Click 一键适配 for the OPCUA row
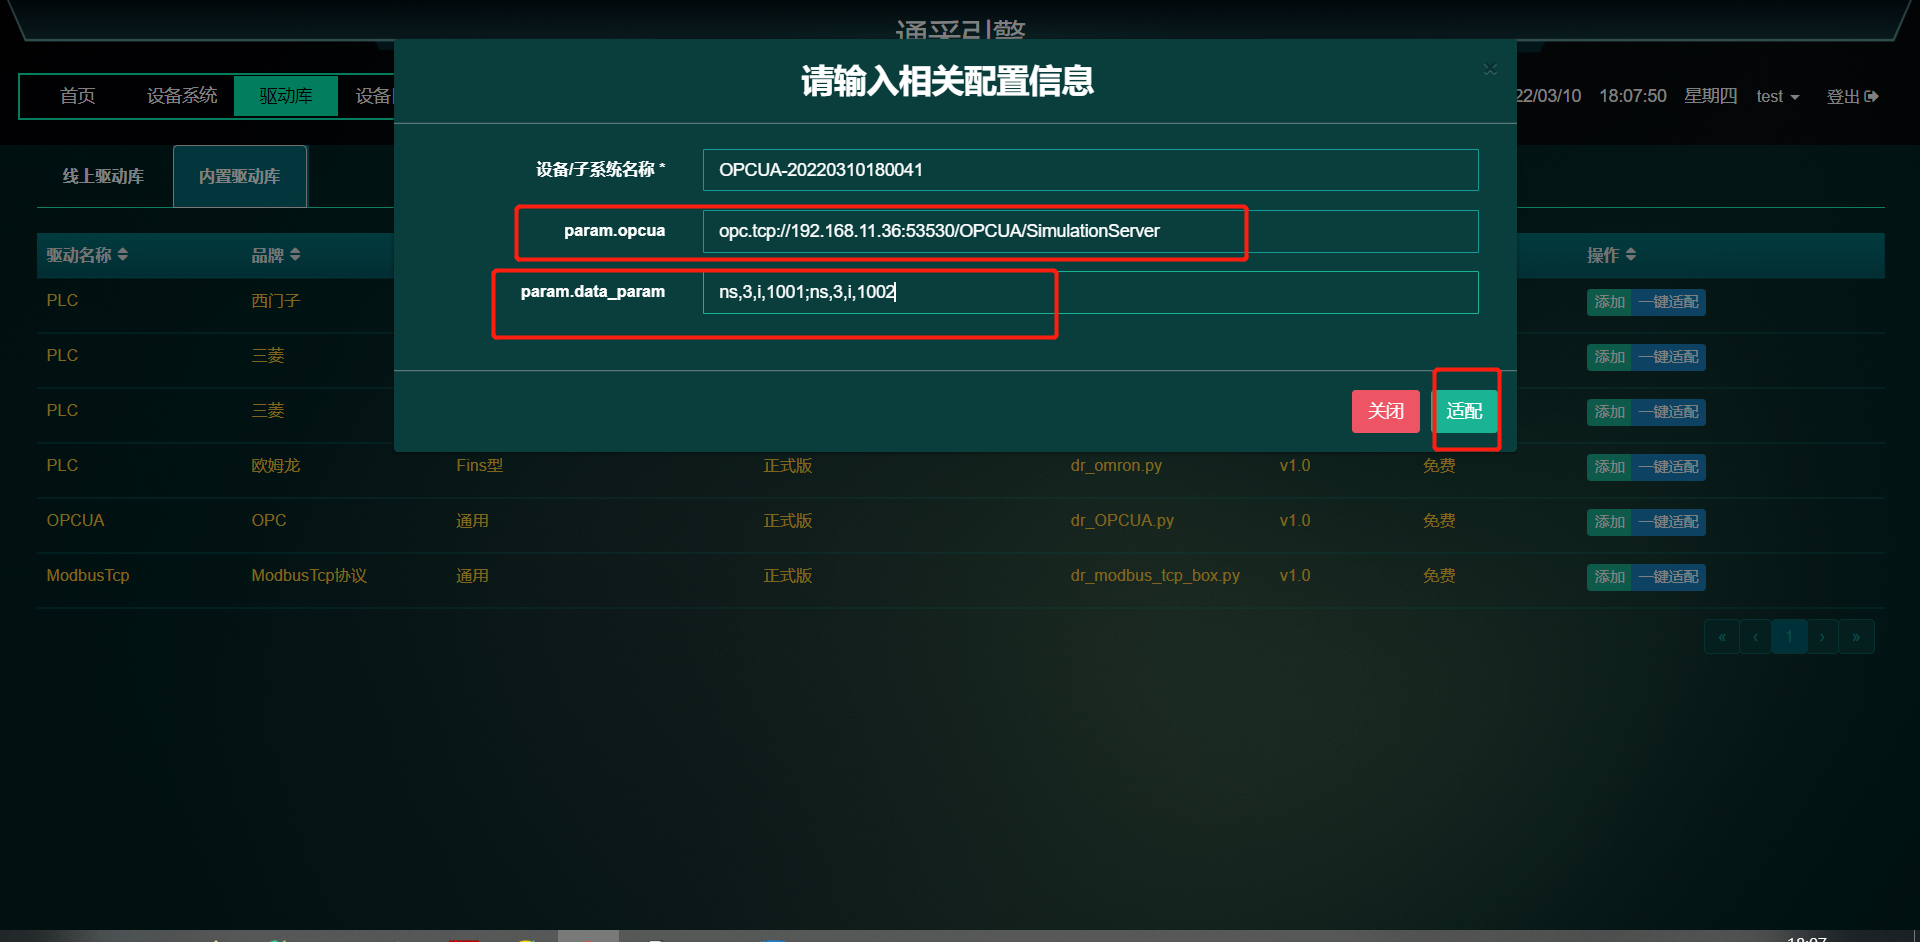The image size is (1920, 942). pos(1668,522)
